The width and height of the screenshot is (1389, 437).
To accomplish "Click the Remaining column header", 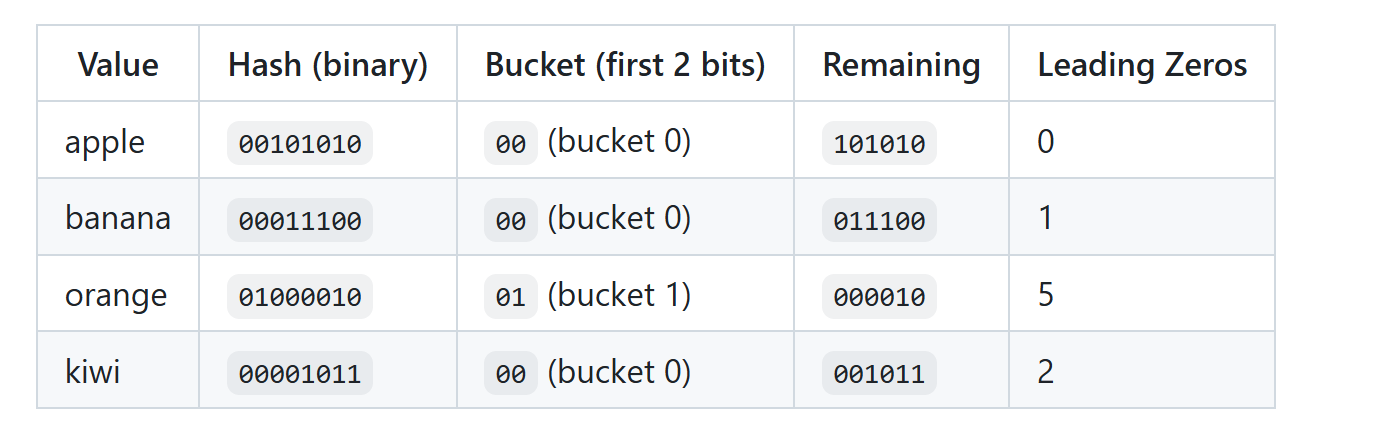I will pos(901,64).
